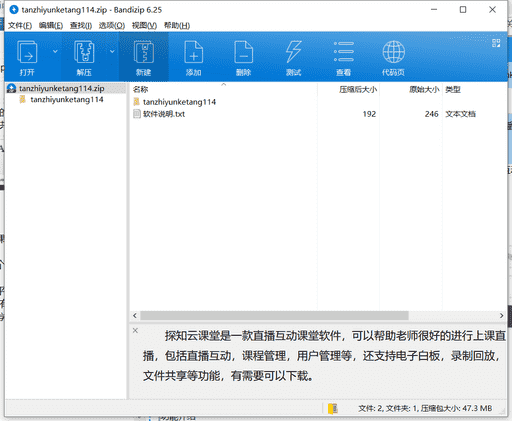Sort by compressed size (压缩后大小) column
Viewport: 512px width, 421px height.
point(358,89)
